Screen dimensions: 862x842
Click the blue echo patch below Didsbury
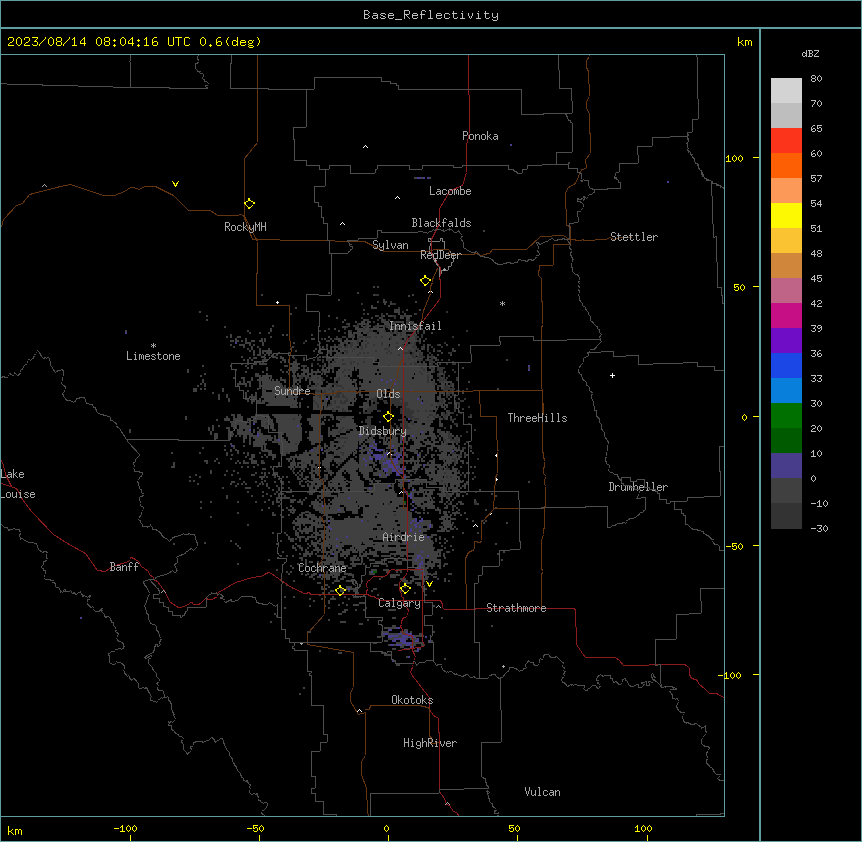coord(386,461)
